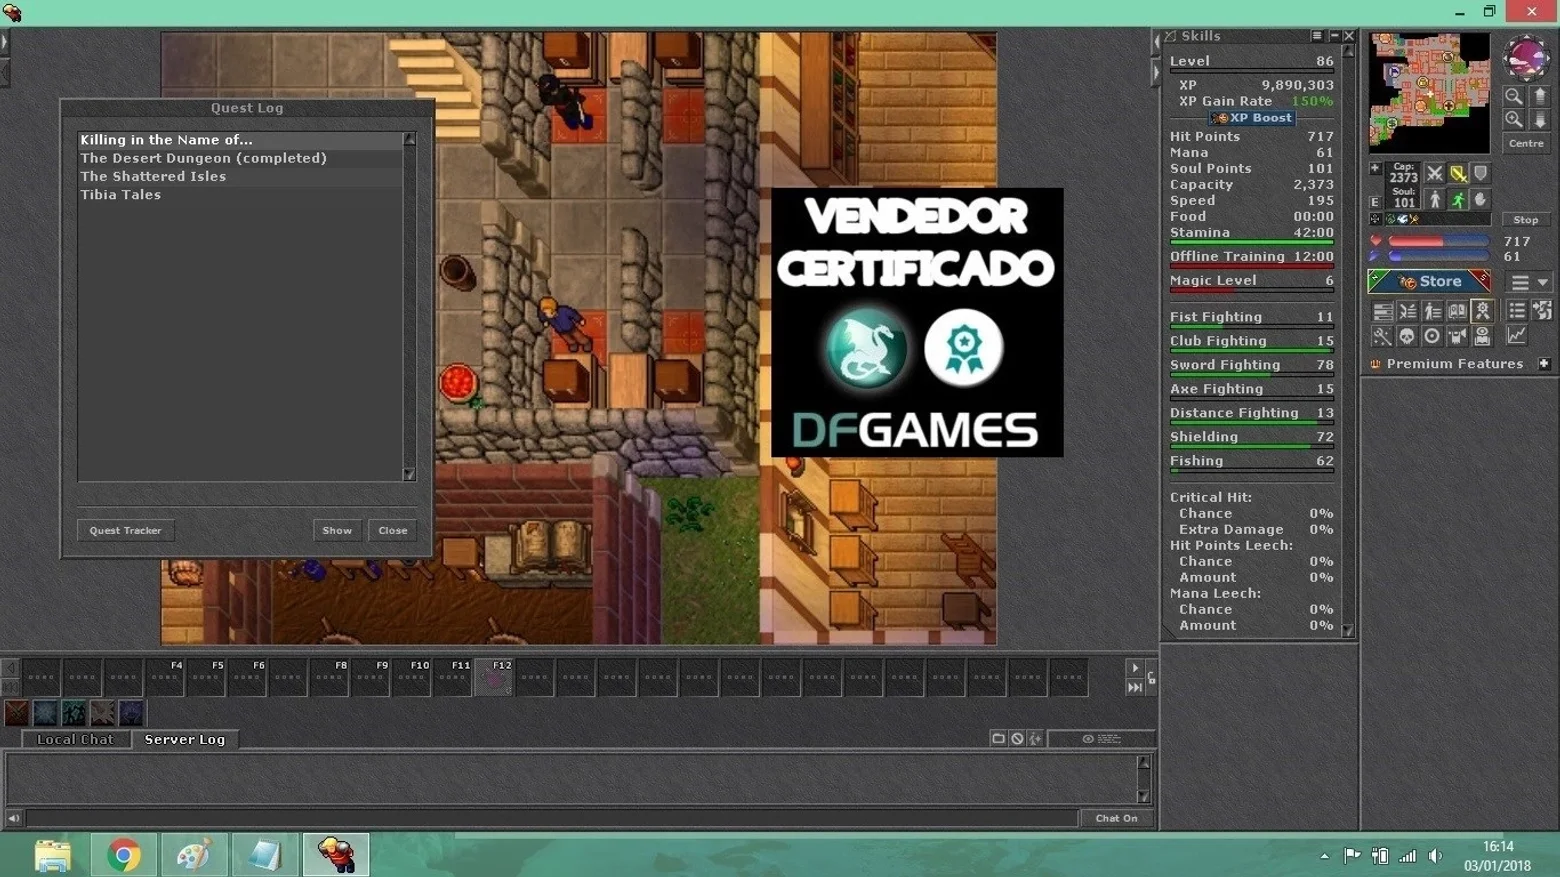
Task: Select the Killing in the Name of... quest
Action: click(240, 140)
